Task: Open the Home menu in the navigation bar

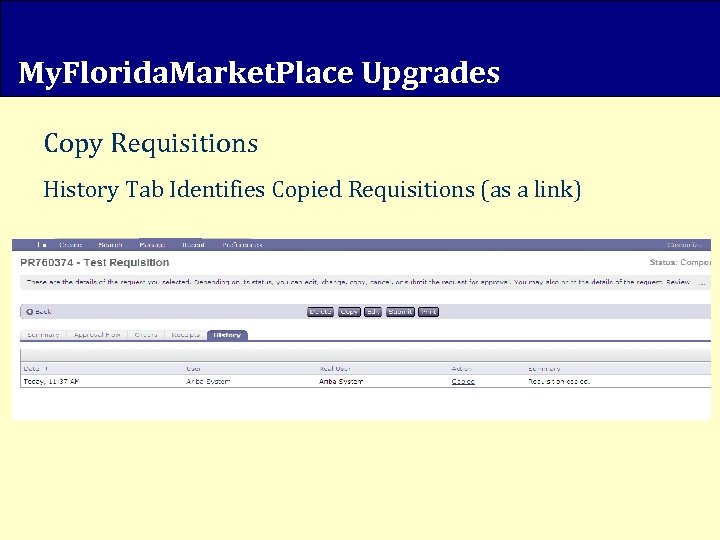Action: (42, 245)
